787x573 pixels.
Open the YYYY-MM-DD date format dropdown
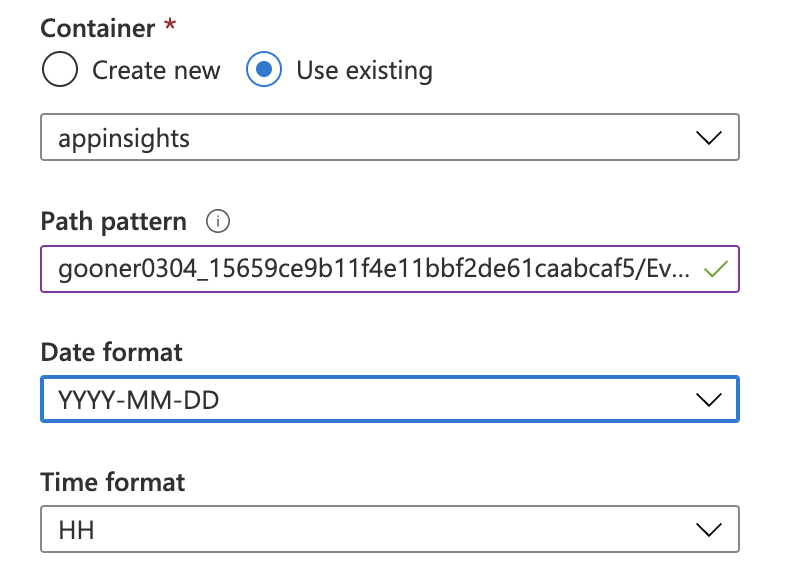pyautogui.click(x=389, y=400)
